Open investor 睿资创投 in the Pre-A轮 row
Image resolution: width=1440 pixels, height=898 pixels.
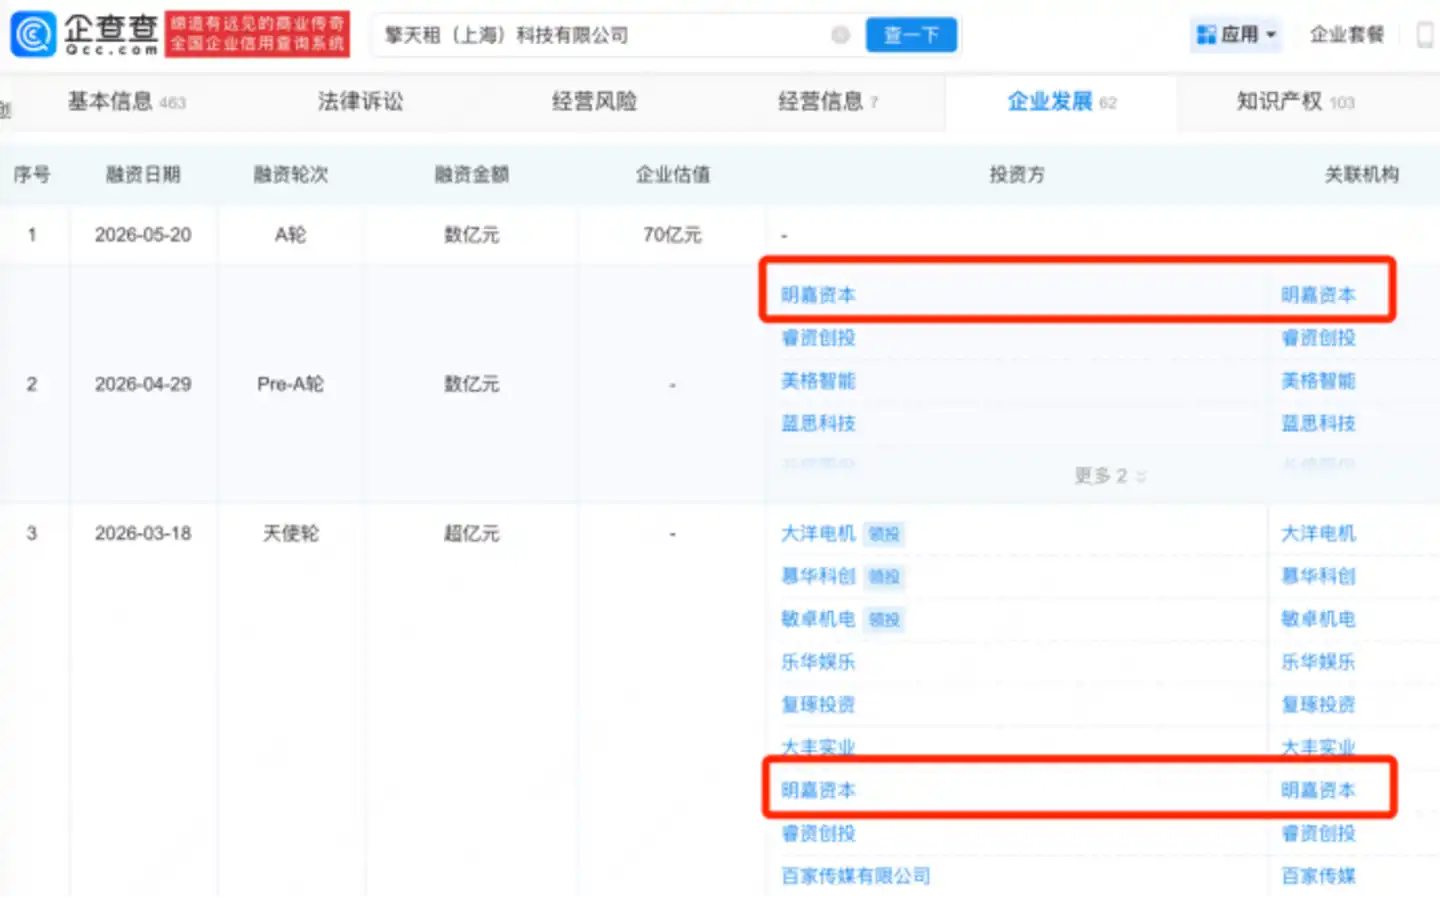pyautogui.click(x=818, y=338)
